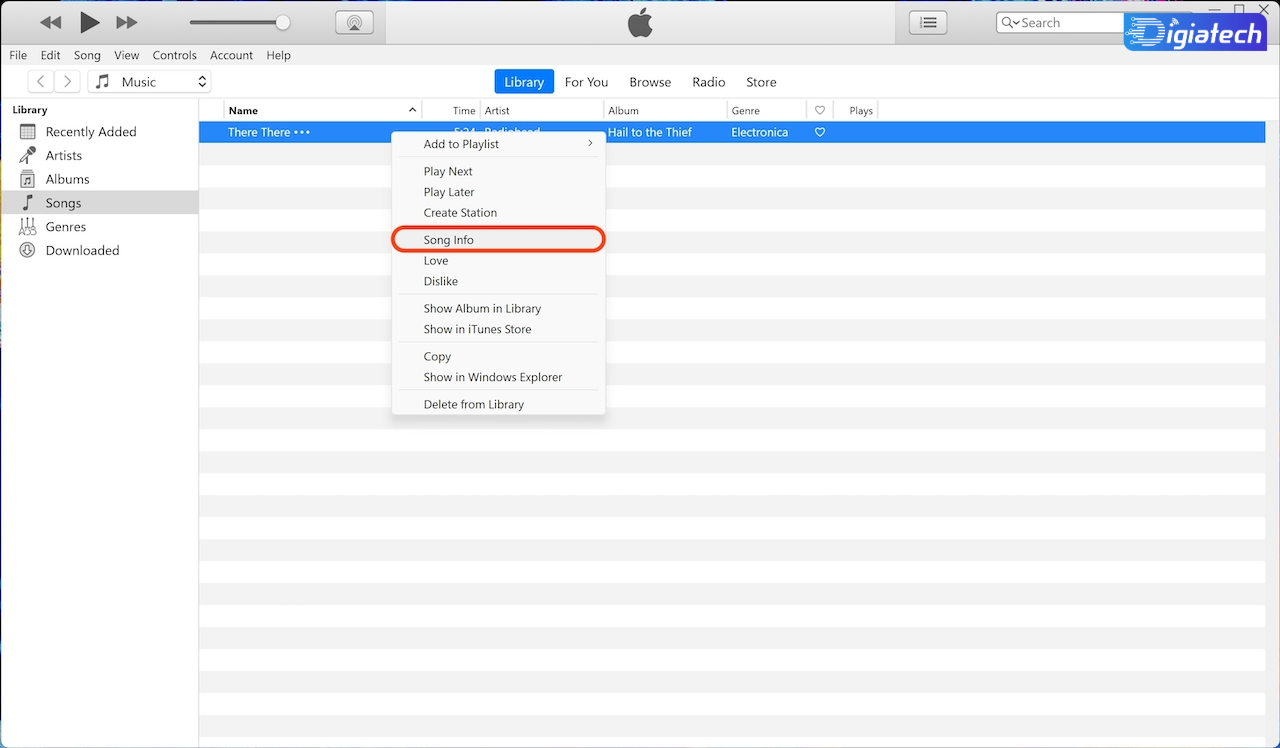Click the Electronica genre cell
This screenshot has height=748, width=1280.
point(760,132)
